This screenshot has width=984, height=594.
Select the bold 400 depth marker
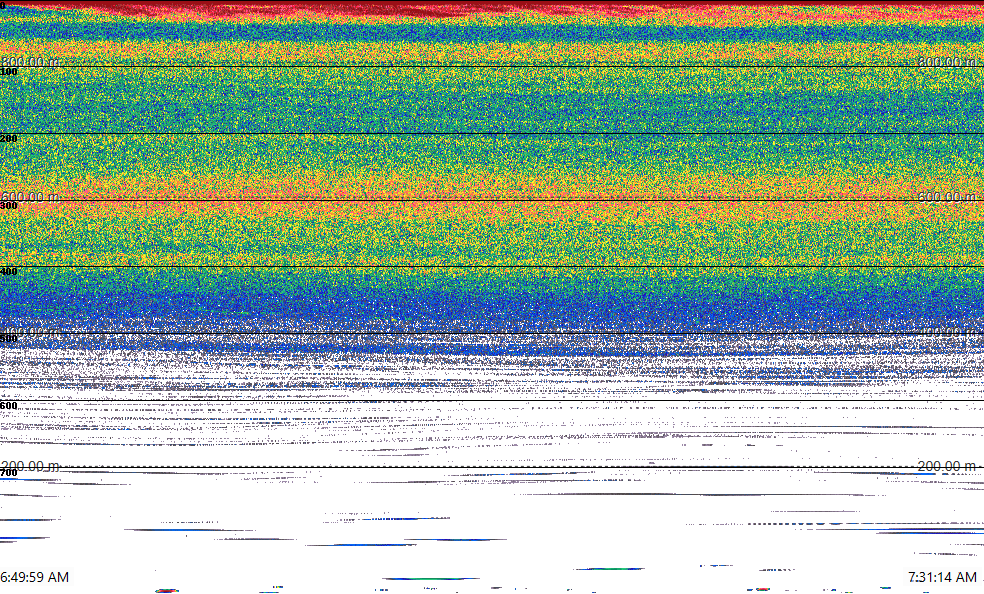point(9,272)
